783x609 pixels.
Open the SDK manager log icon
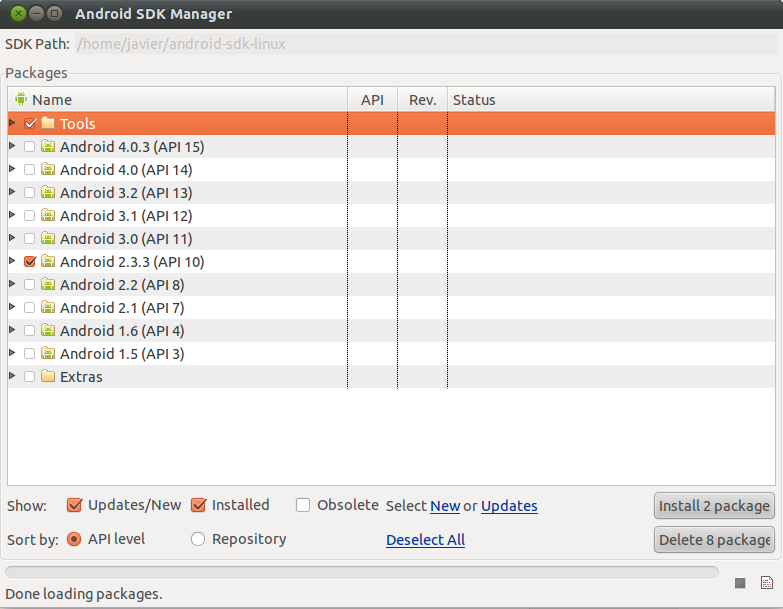coord(766,583)
